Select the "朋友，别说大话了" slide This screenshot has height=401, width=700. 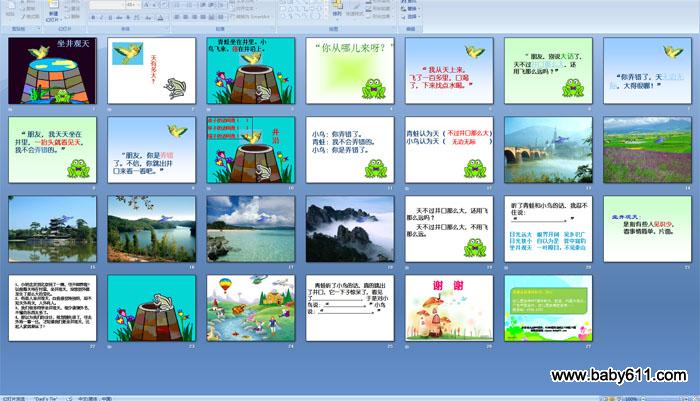coord(548,71)
